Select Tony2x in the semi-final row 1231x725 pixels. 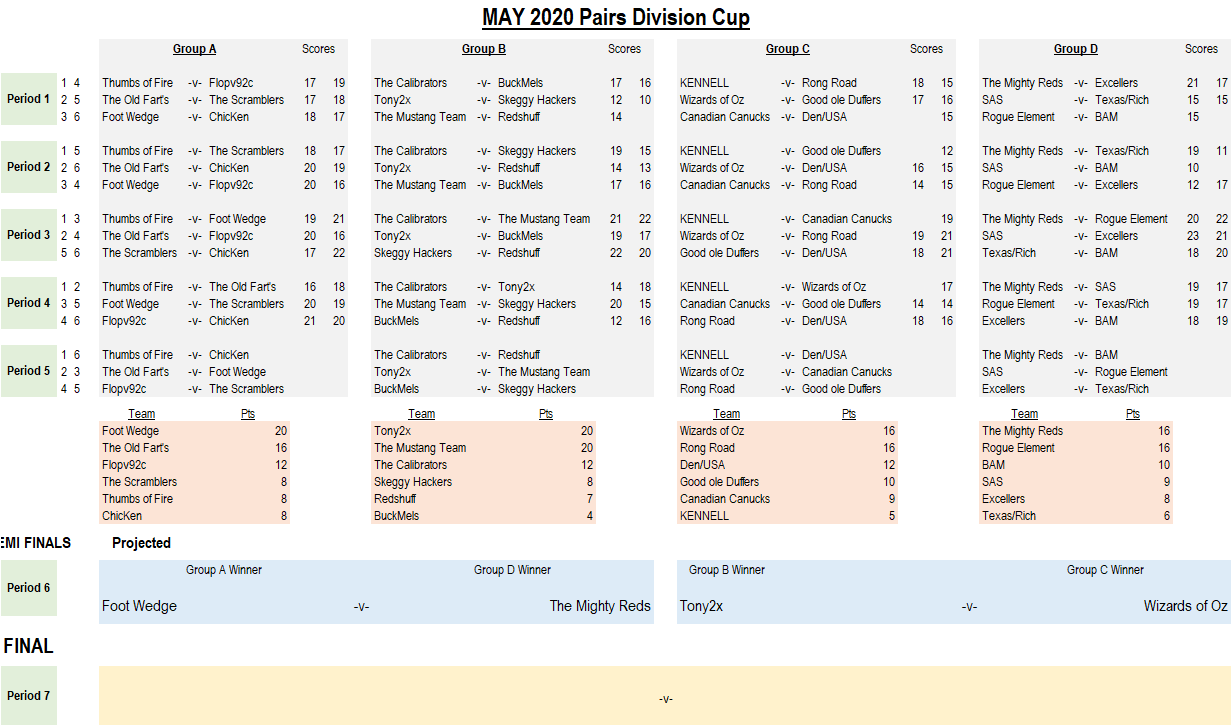tap(701, 606)
